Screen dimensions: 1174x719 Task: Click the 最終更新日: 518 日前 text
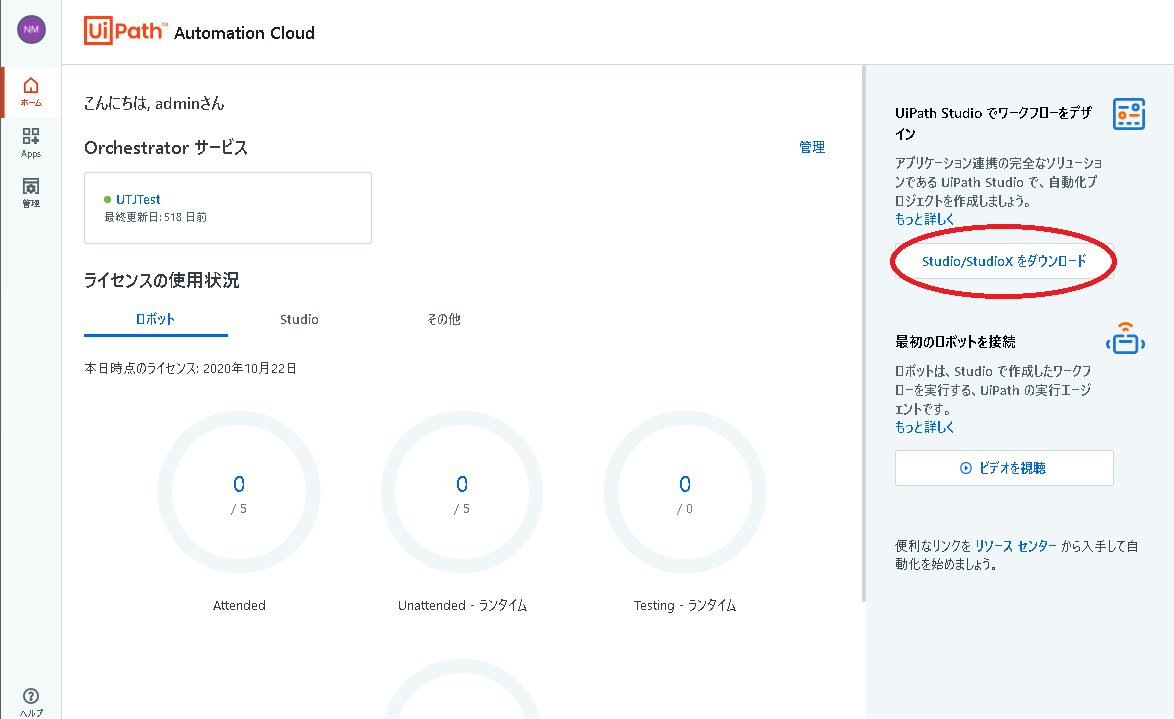point(156,217)
